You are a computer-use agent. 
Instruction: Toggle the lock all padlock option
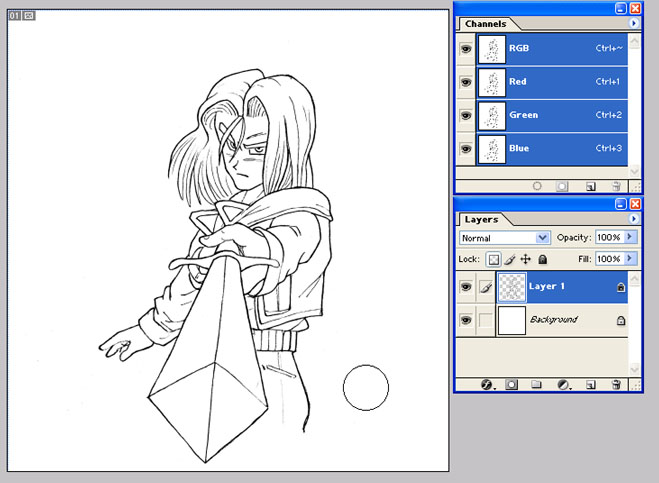(x=542, y=259)
